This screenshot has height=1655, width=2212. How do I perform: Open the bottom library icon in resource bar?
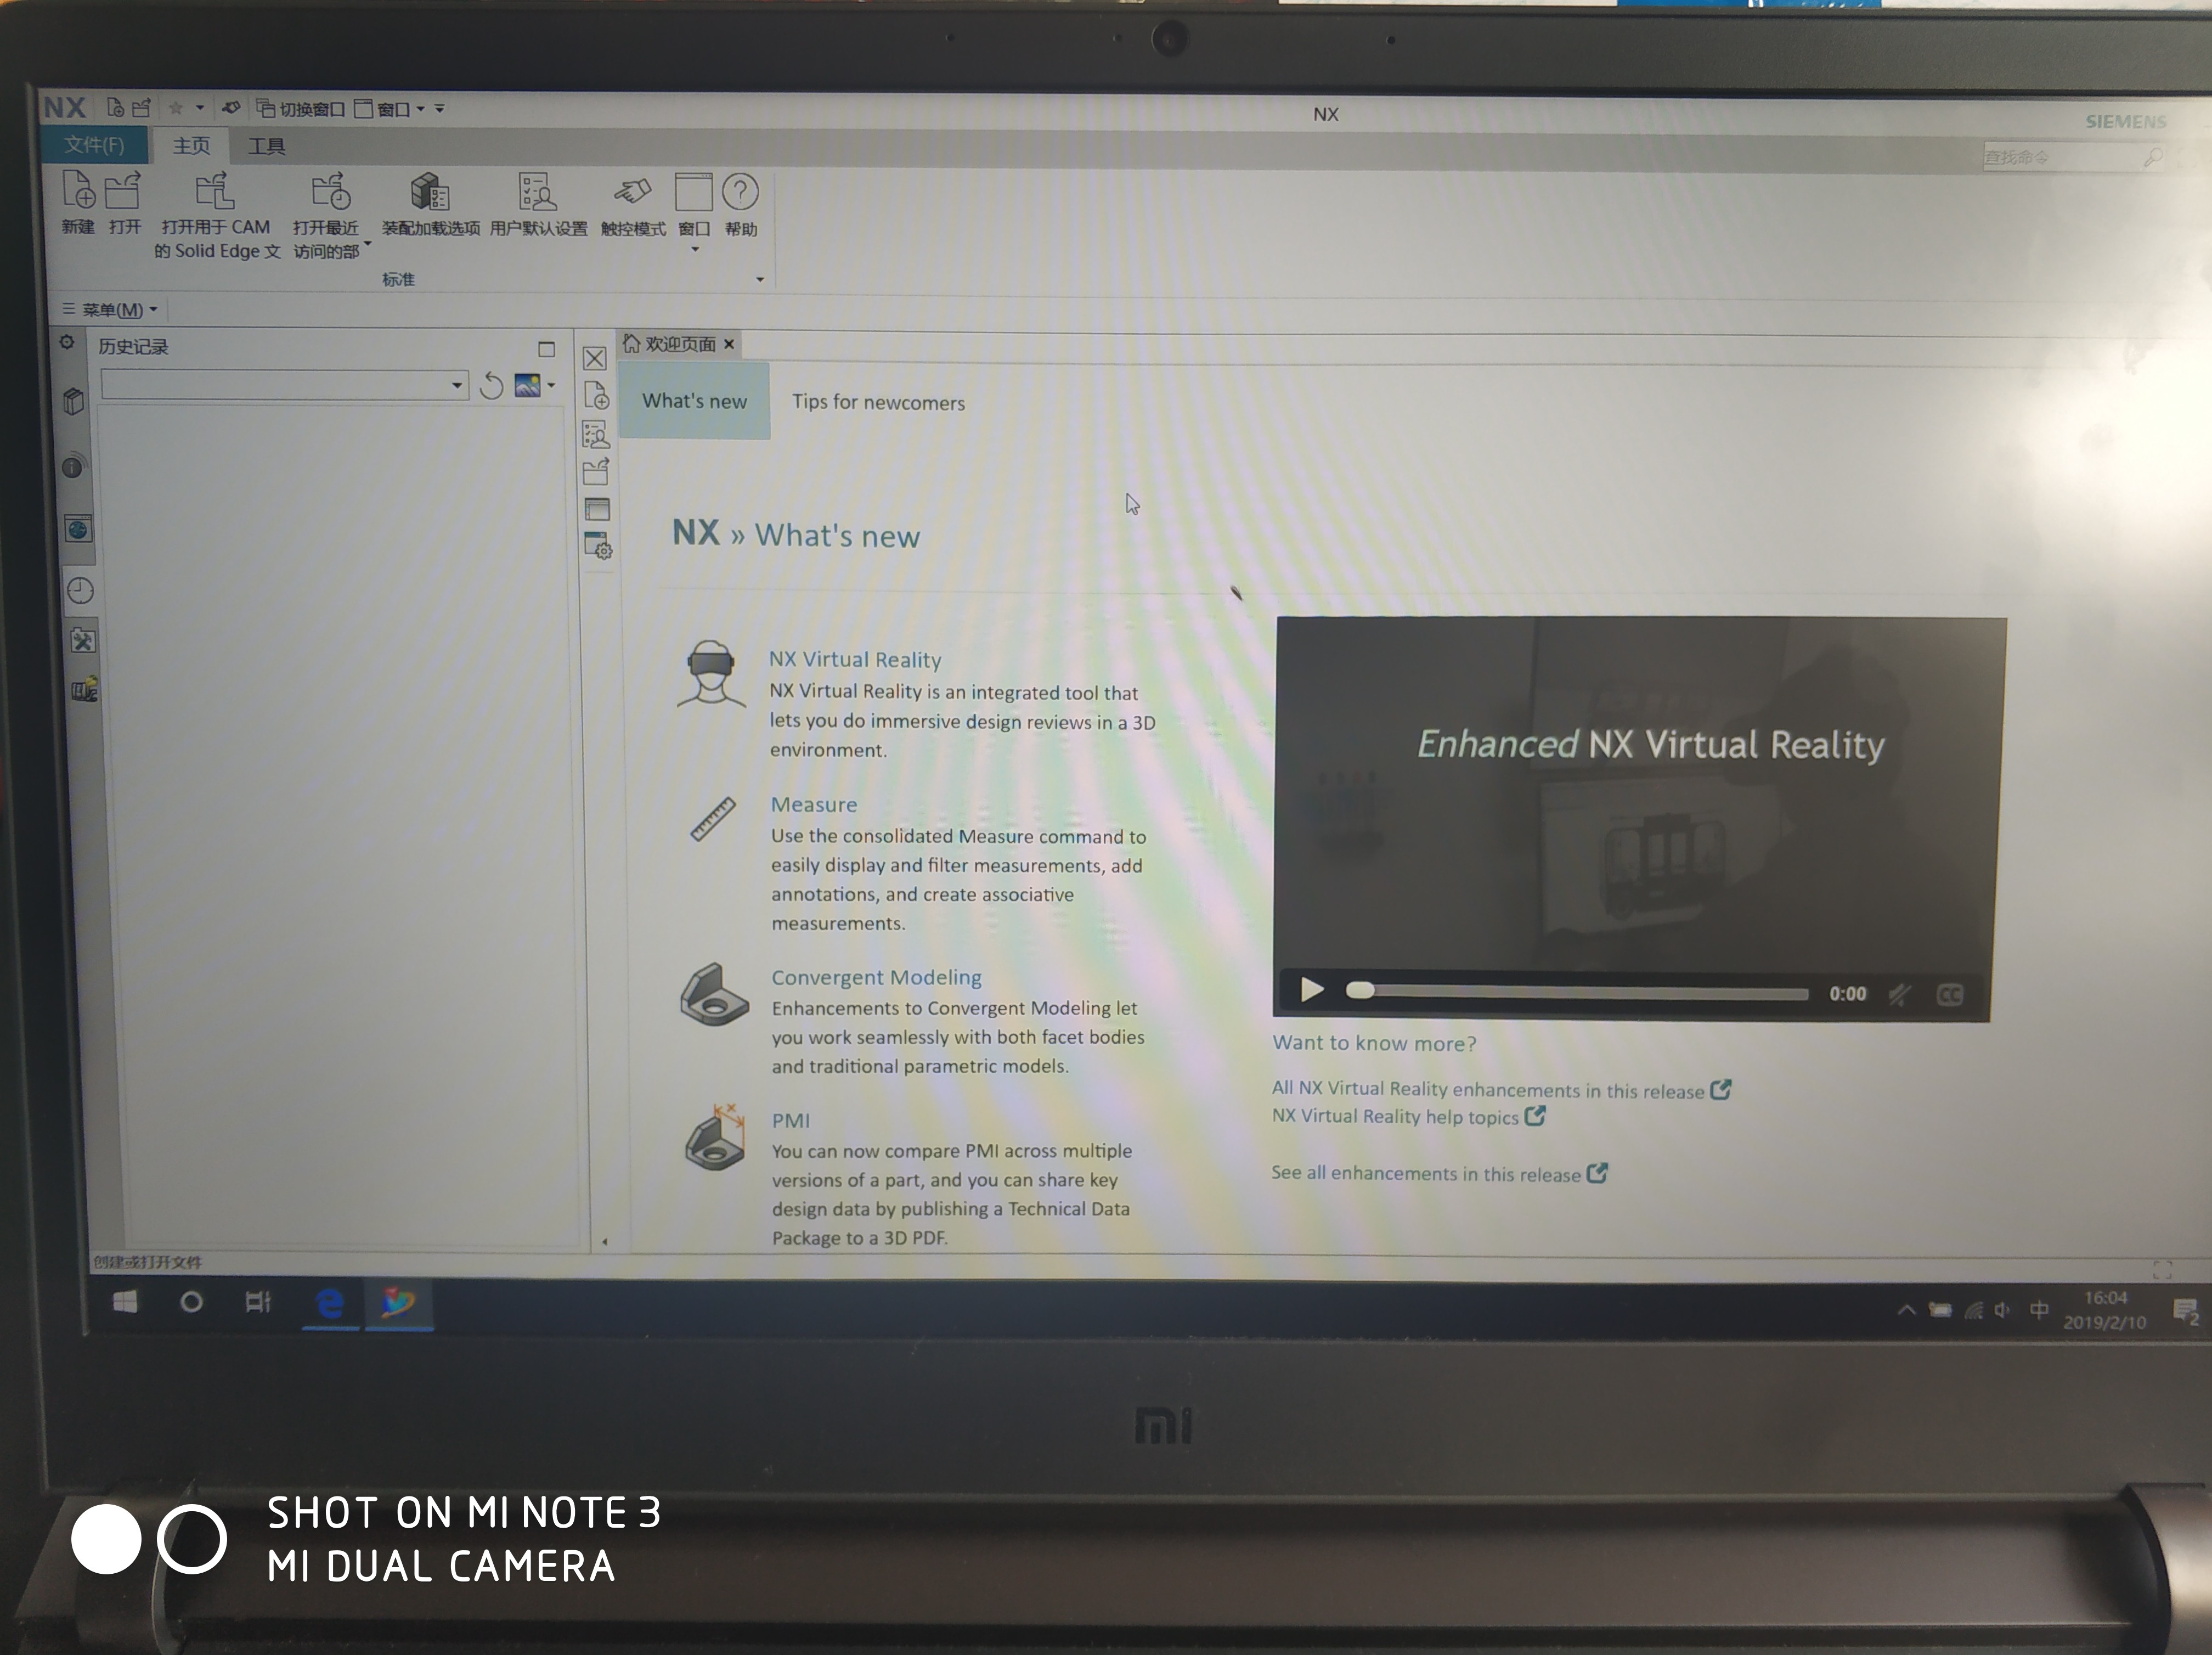(84, 690)
